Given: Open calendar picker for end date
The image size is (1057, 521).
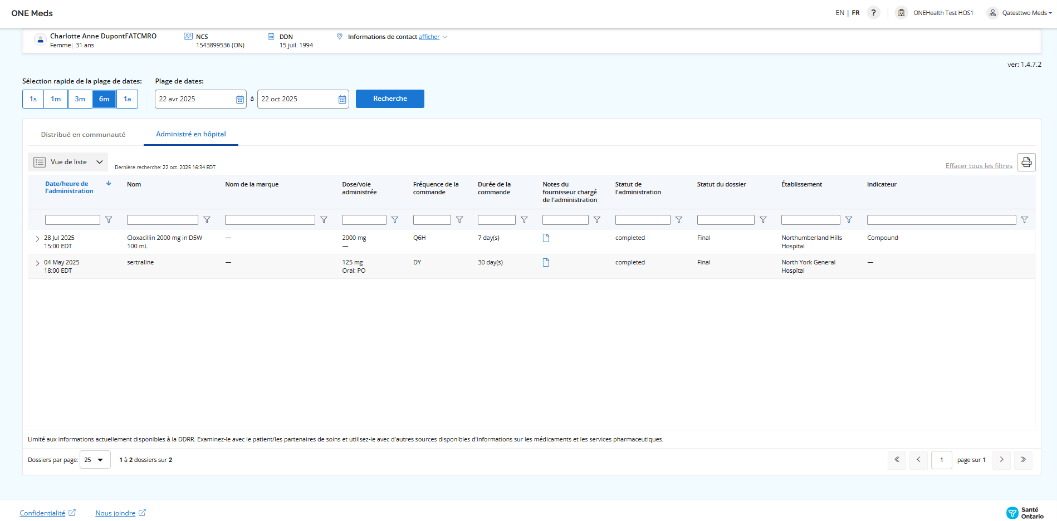Looking at the screenshot, I should [342, 99].
